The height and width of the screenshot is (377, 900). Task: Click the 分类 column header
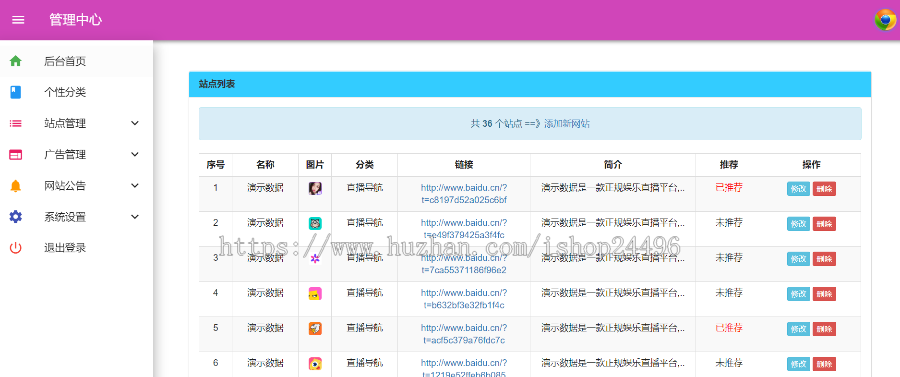pyautogui.click(x=364, y=165)
